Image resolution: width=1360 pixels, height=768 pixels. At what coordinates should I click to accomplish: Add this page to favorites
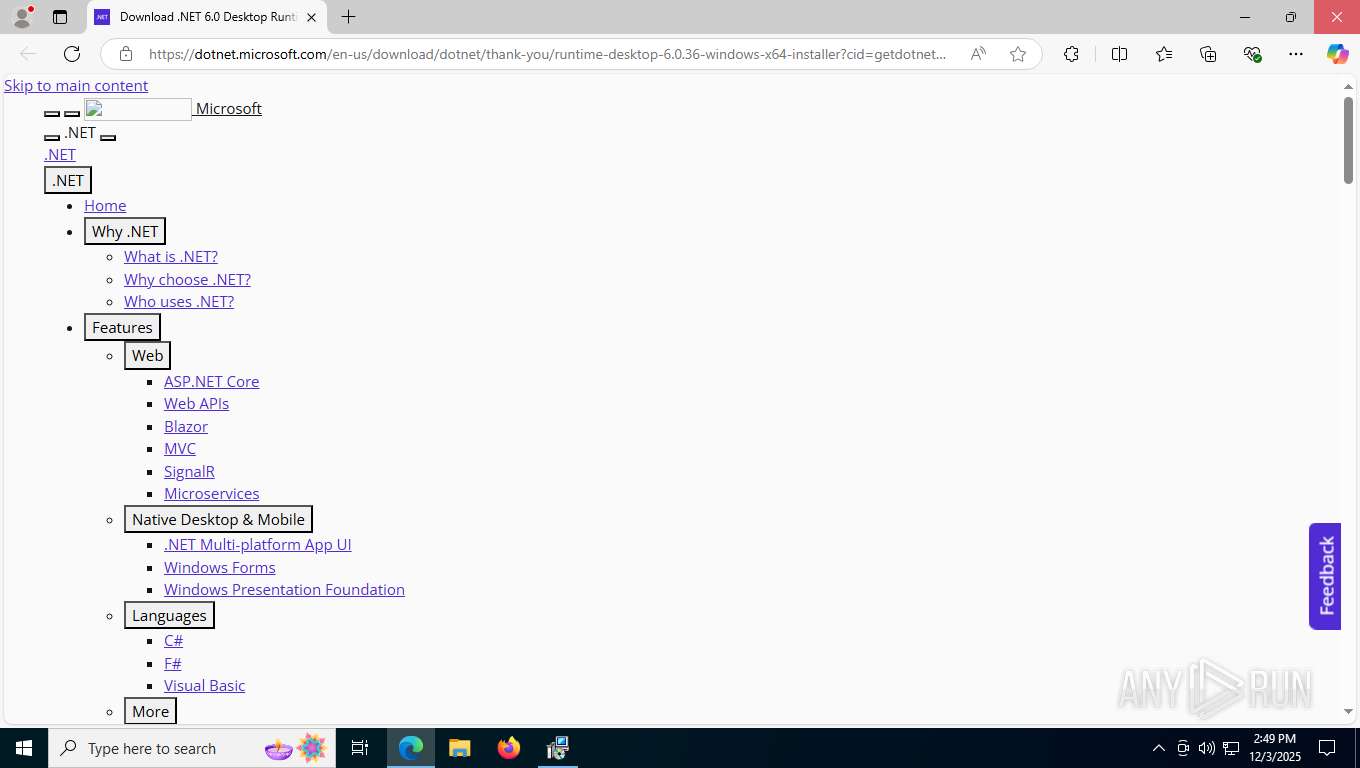pos(1018,54)
